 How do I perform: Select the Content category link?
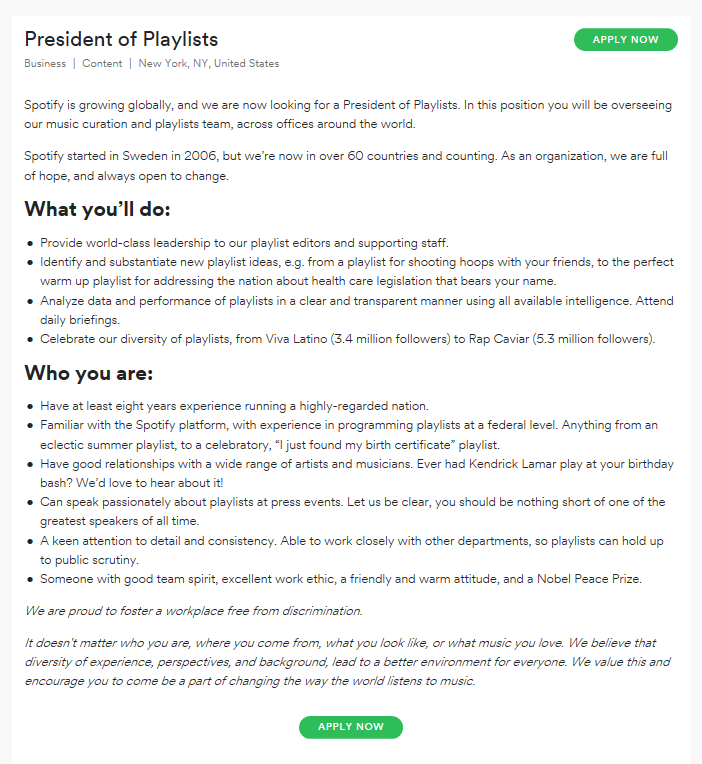coord(102,64)
